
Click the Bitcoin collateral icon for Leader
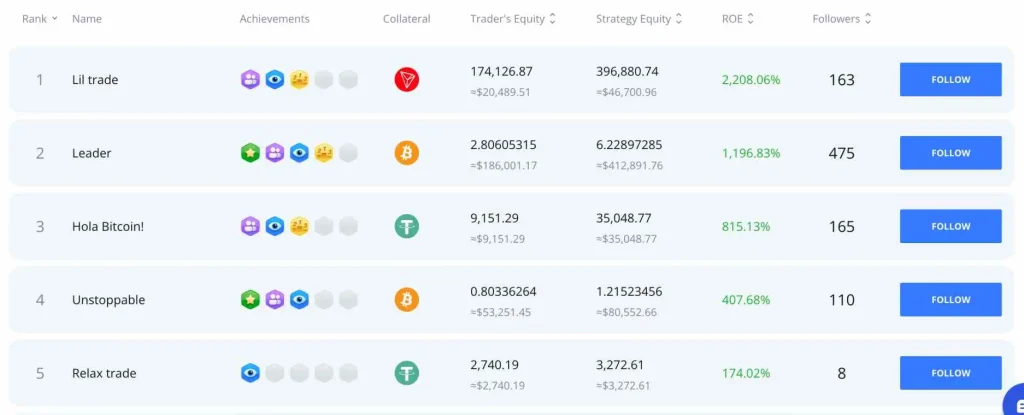pyautogui.click(x=406, y=153)
